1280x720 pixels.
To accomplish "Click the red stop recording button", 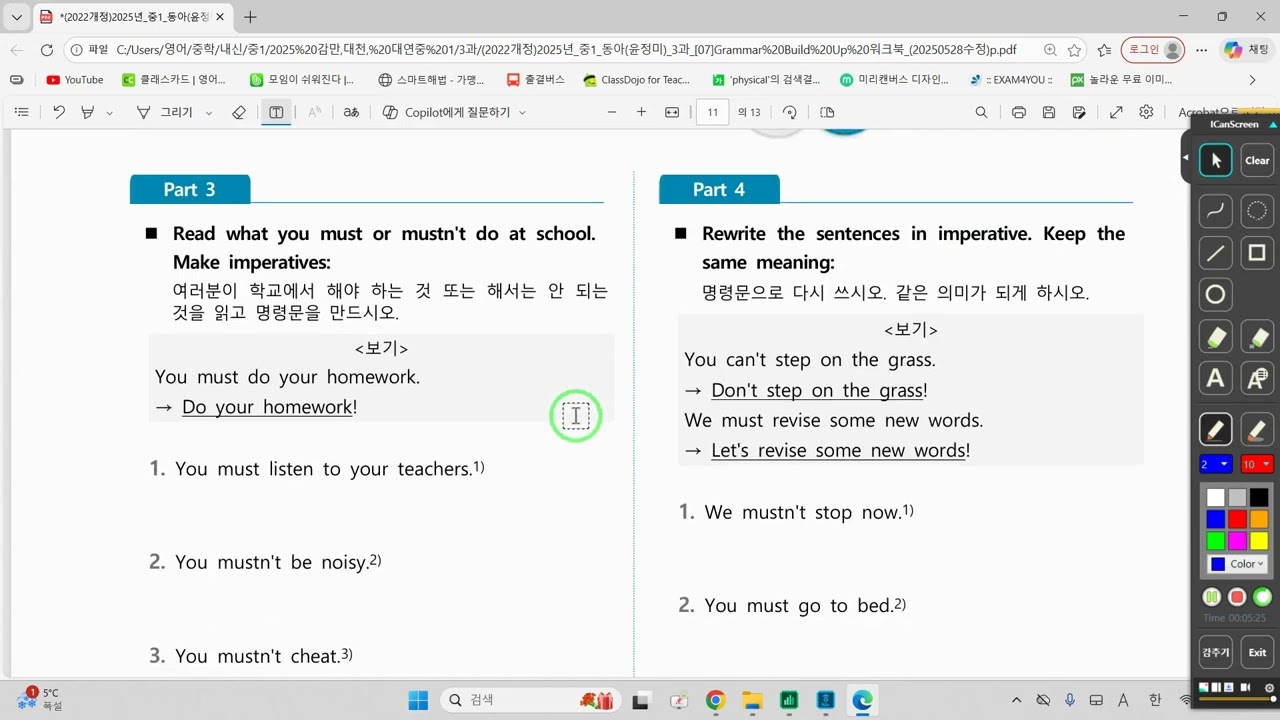I will 1237,597.
